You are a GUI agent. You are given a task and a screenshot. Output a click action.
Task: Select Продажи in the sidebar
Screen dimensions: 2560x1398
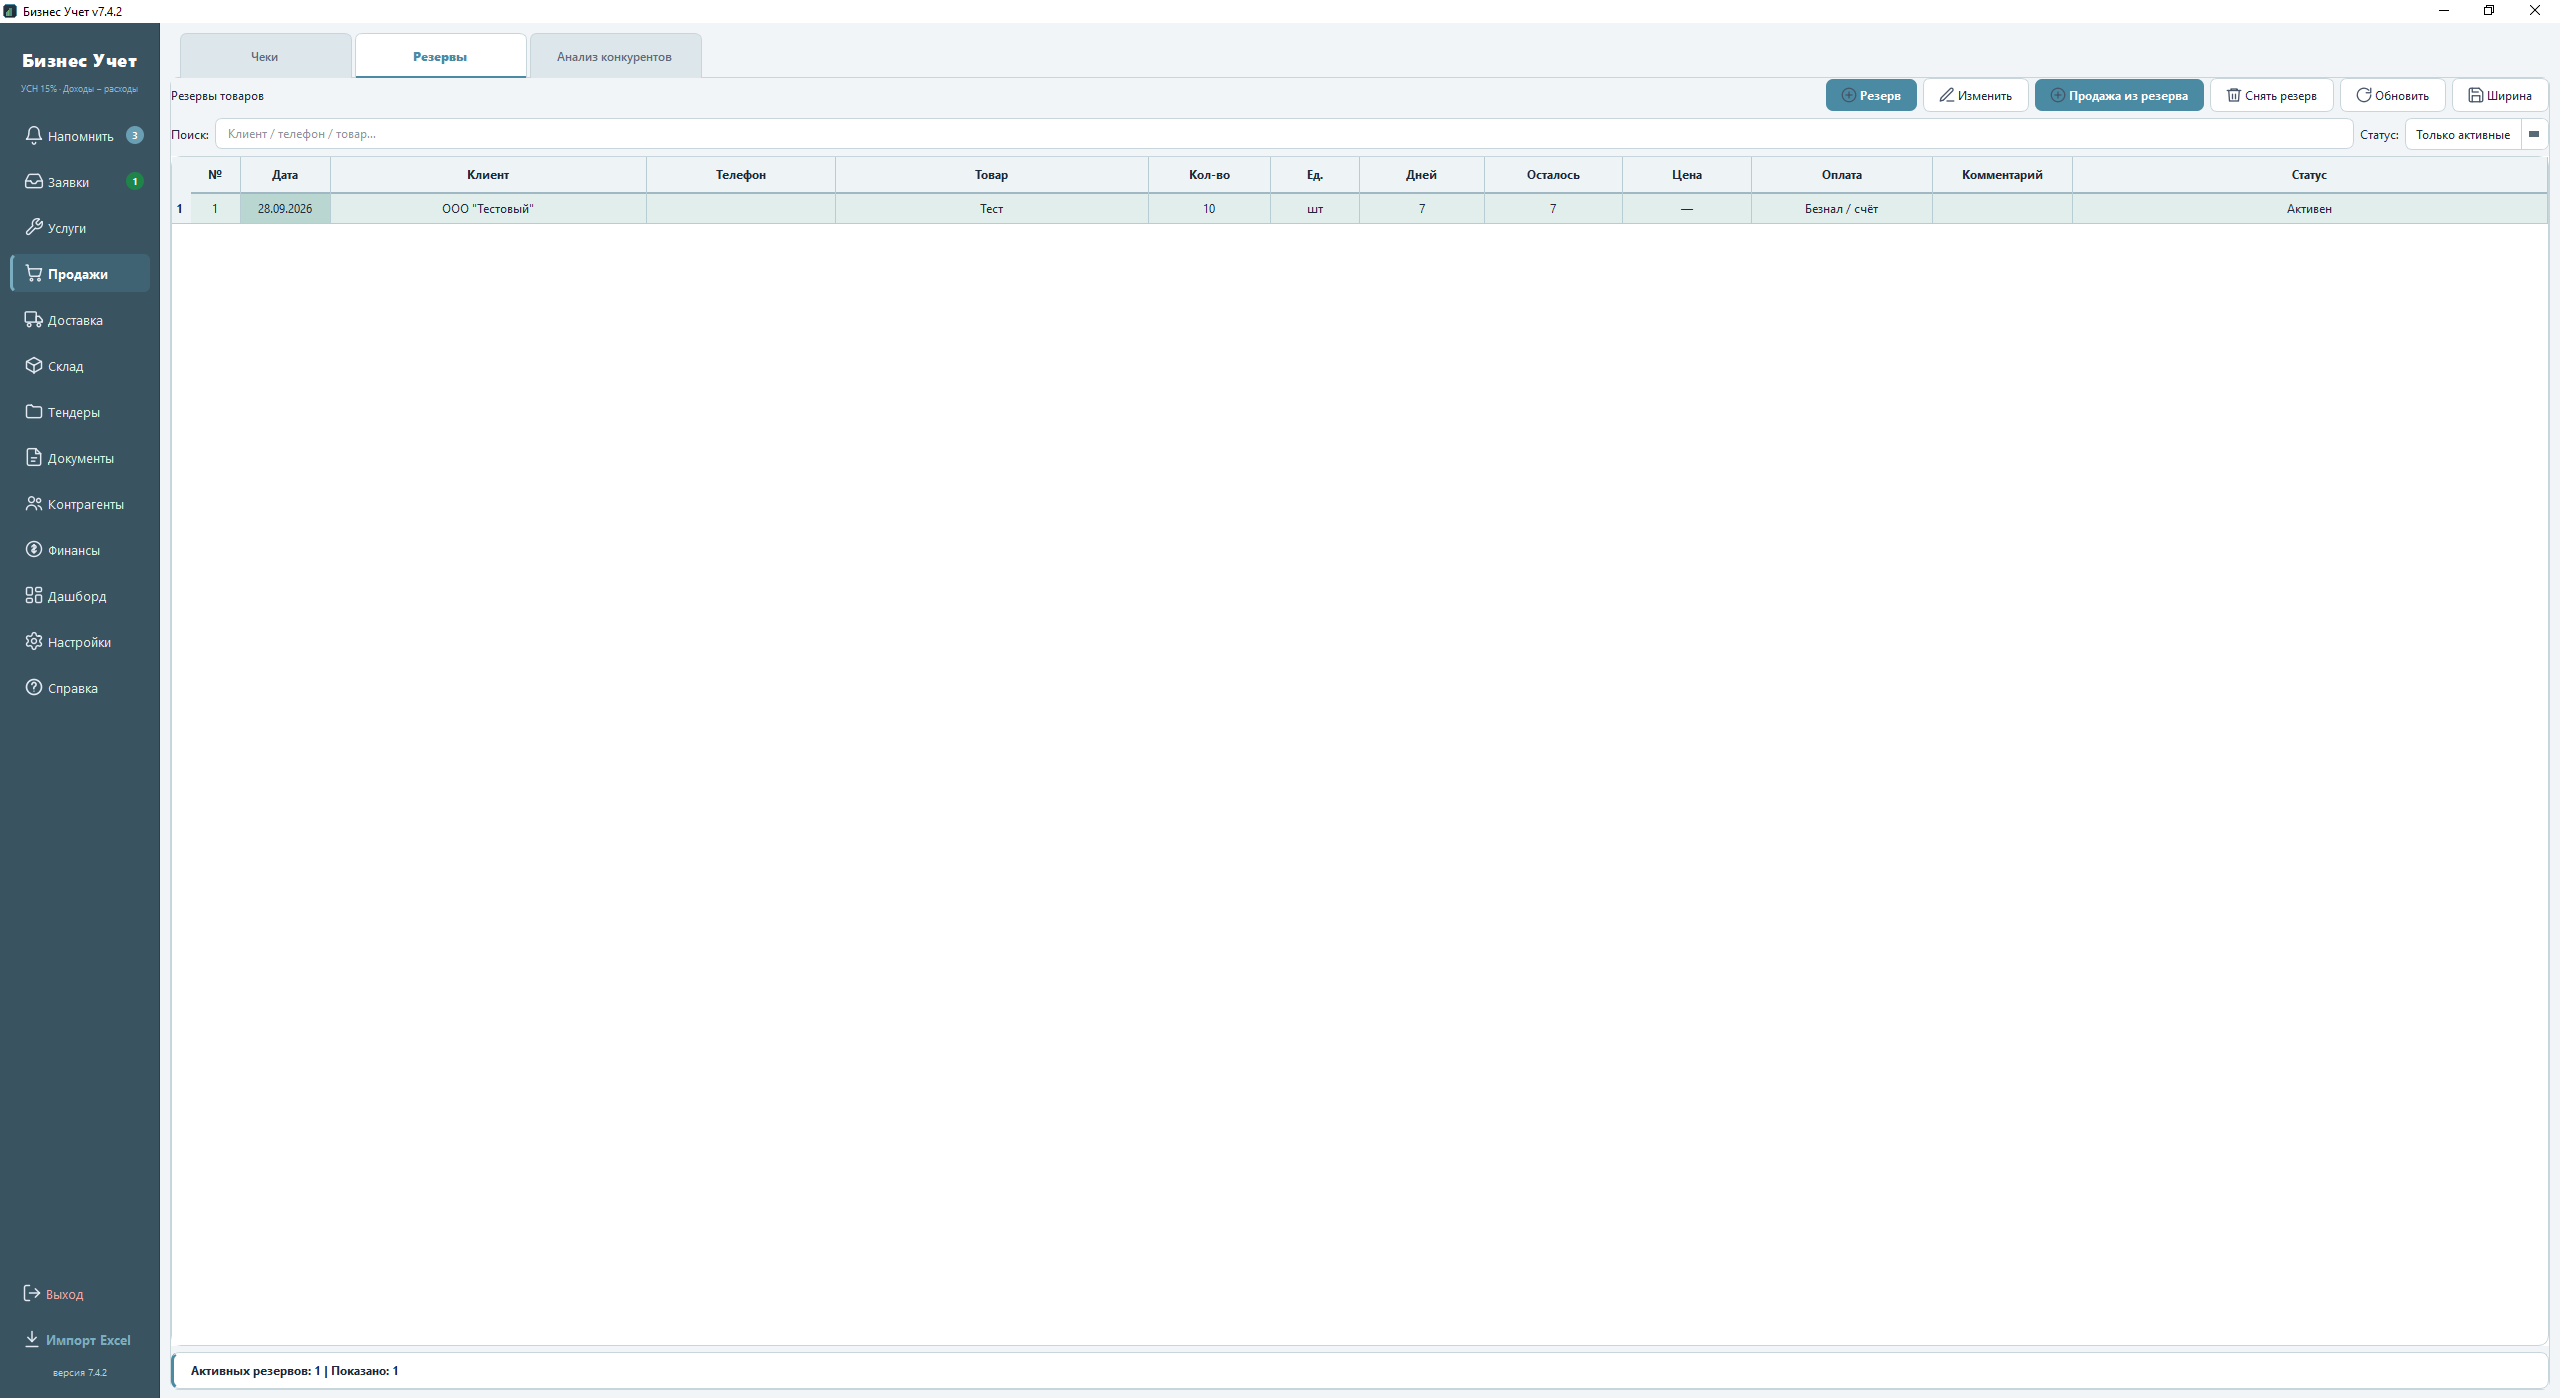coord(80,274)
